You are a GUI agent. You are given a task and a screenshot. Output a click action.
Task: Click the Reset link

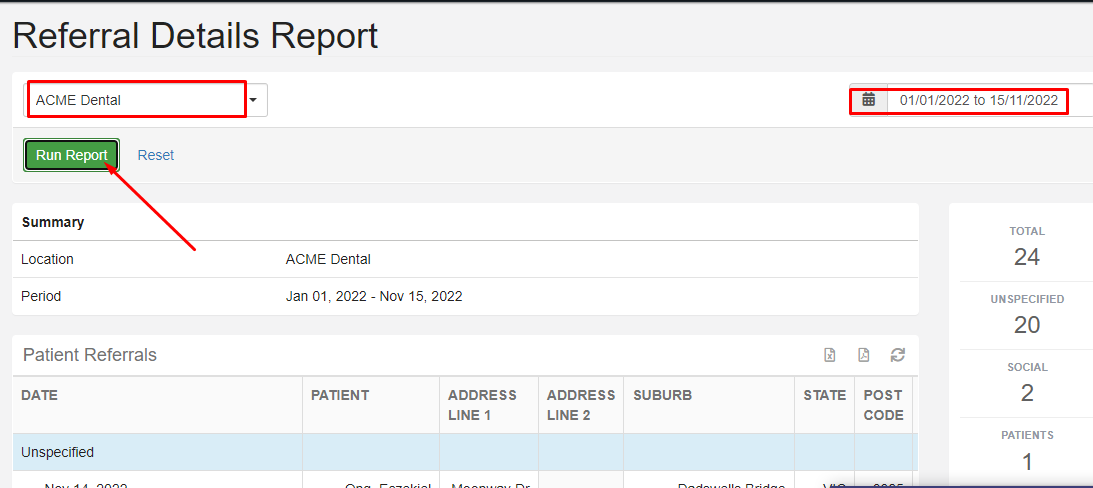155,155
